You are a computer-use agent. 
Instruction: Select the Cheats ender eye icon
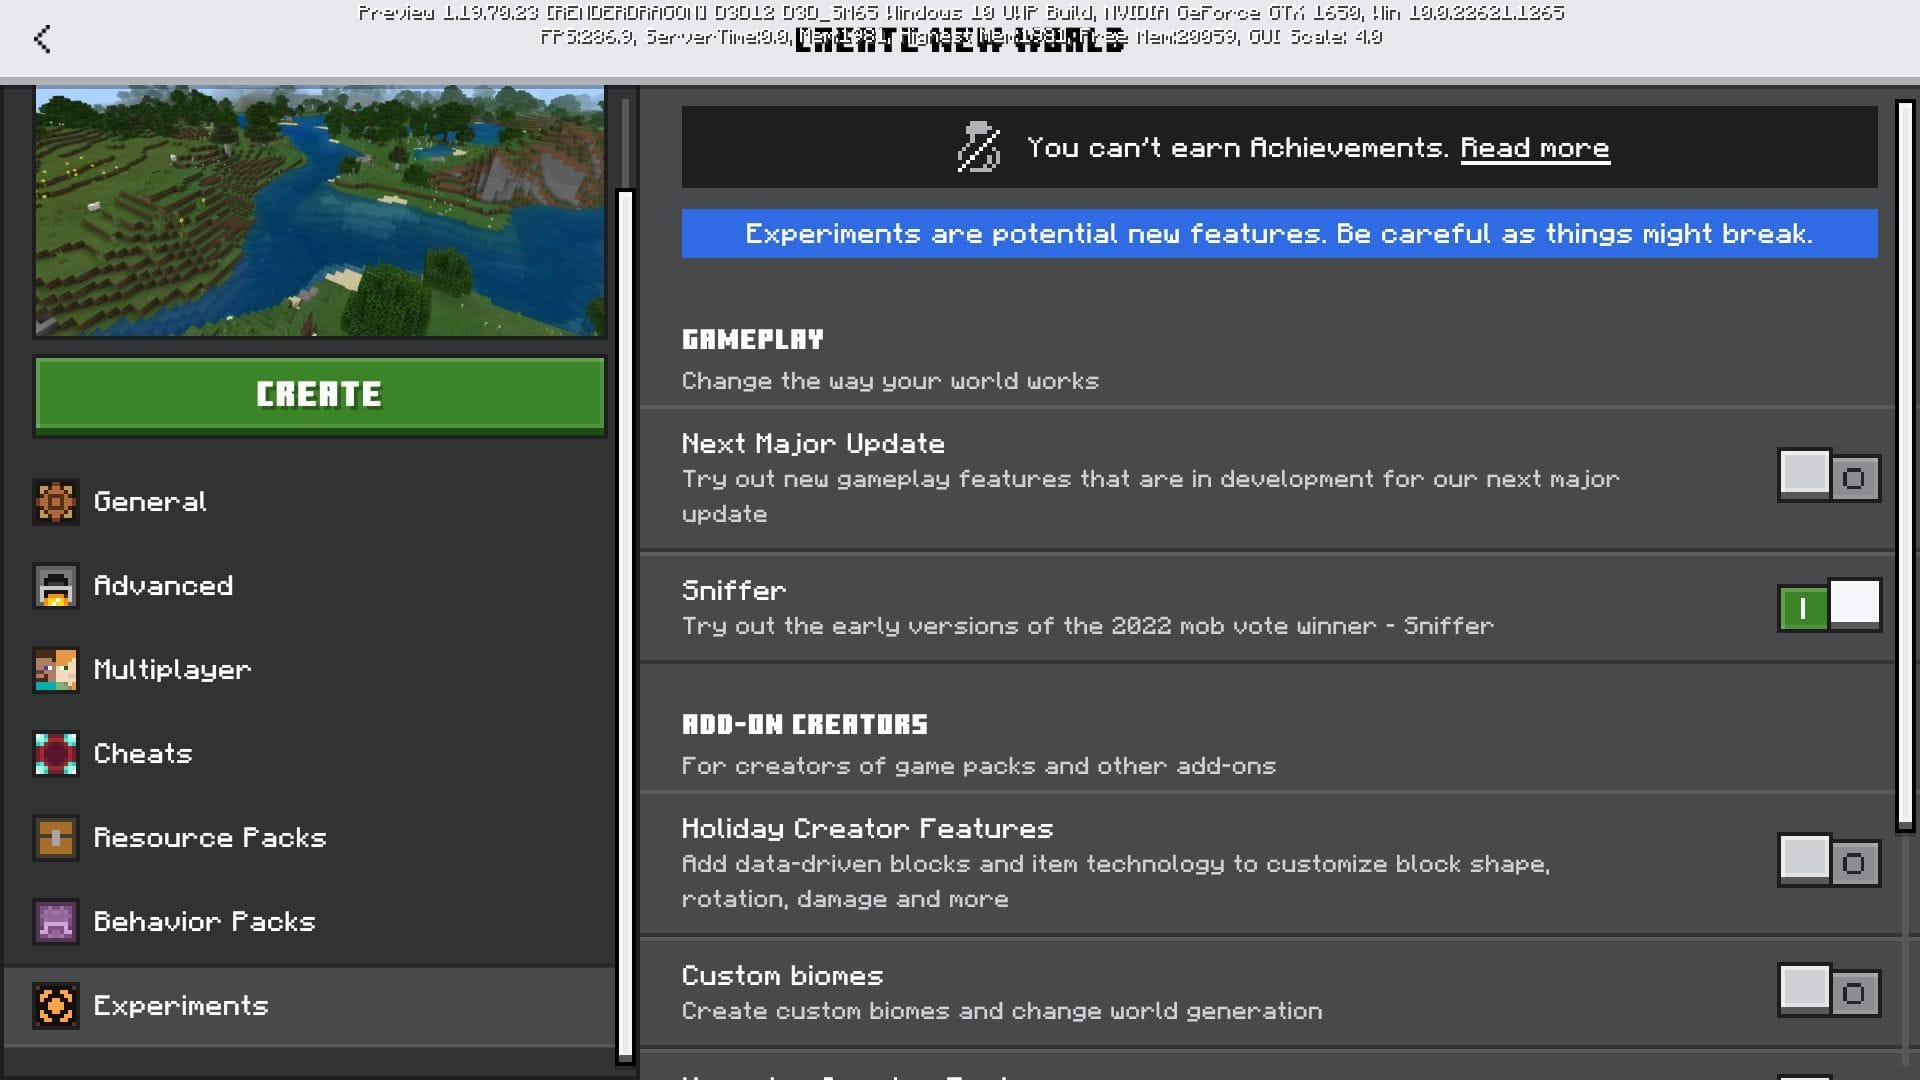[x=57, y=754]
